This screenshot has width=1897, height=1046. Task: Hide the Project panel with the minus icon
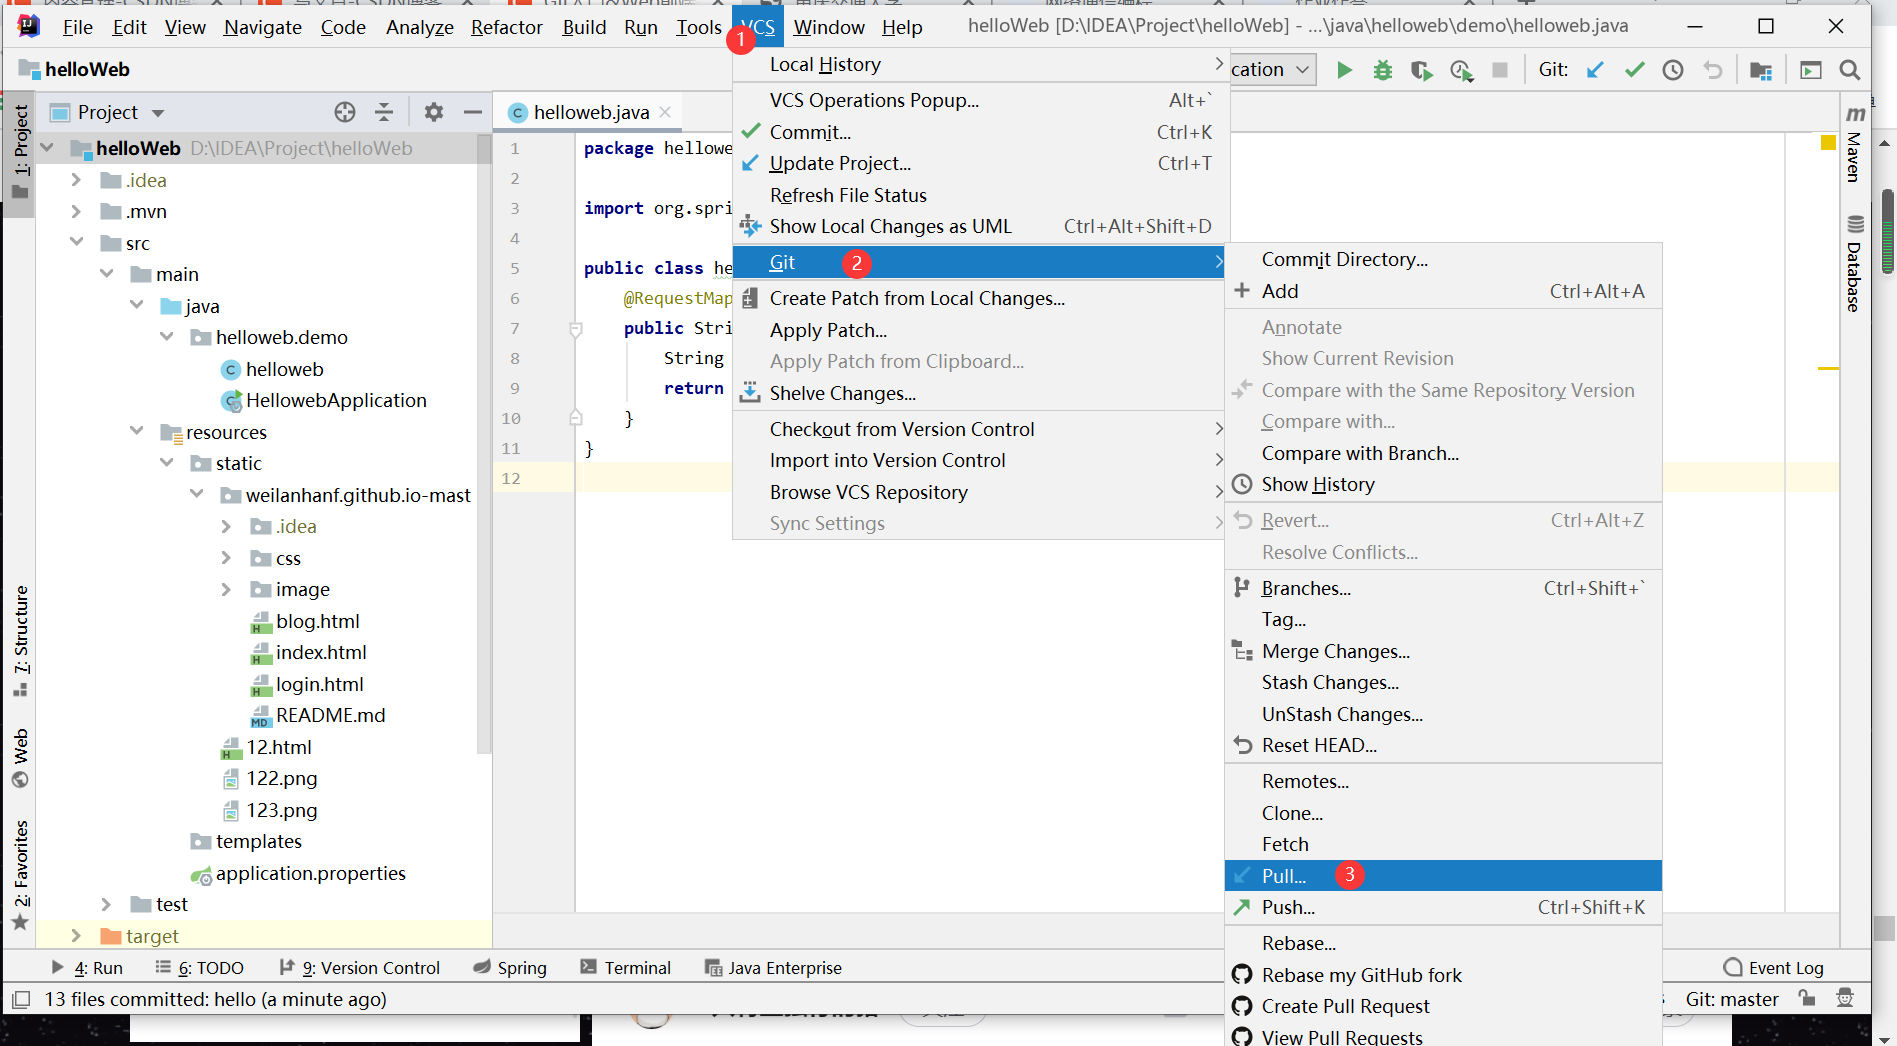tap(473, 112)
